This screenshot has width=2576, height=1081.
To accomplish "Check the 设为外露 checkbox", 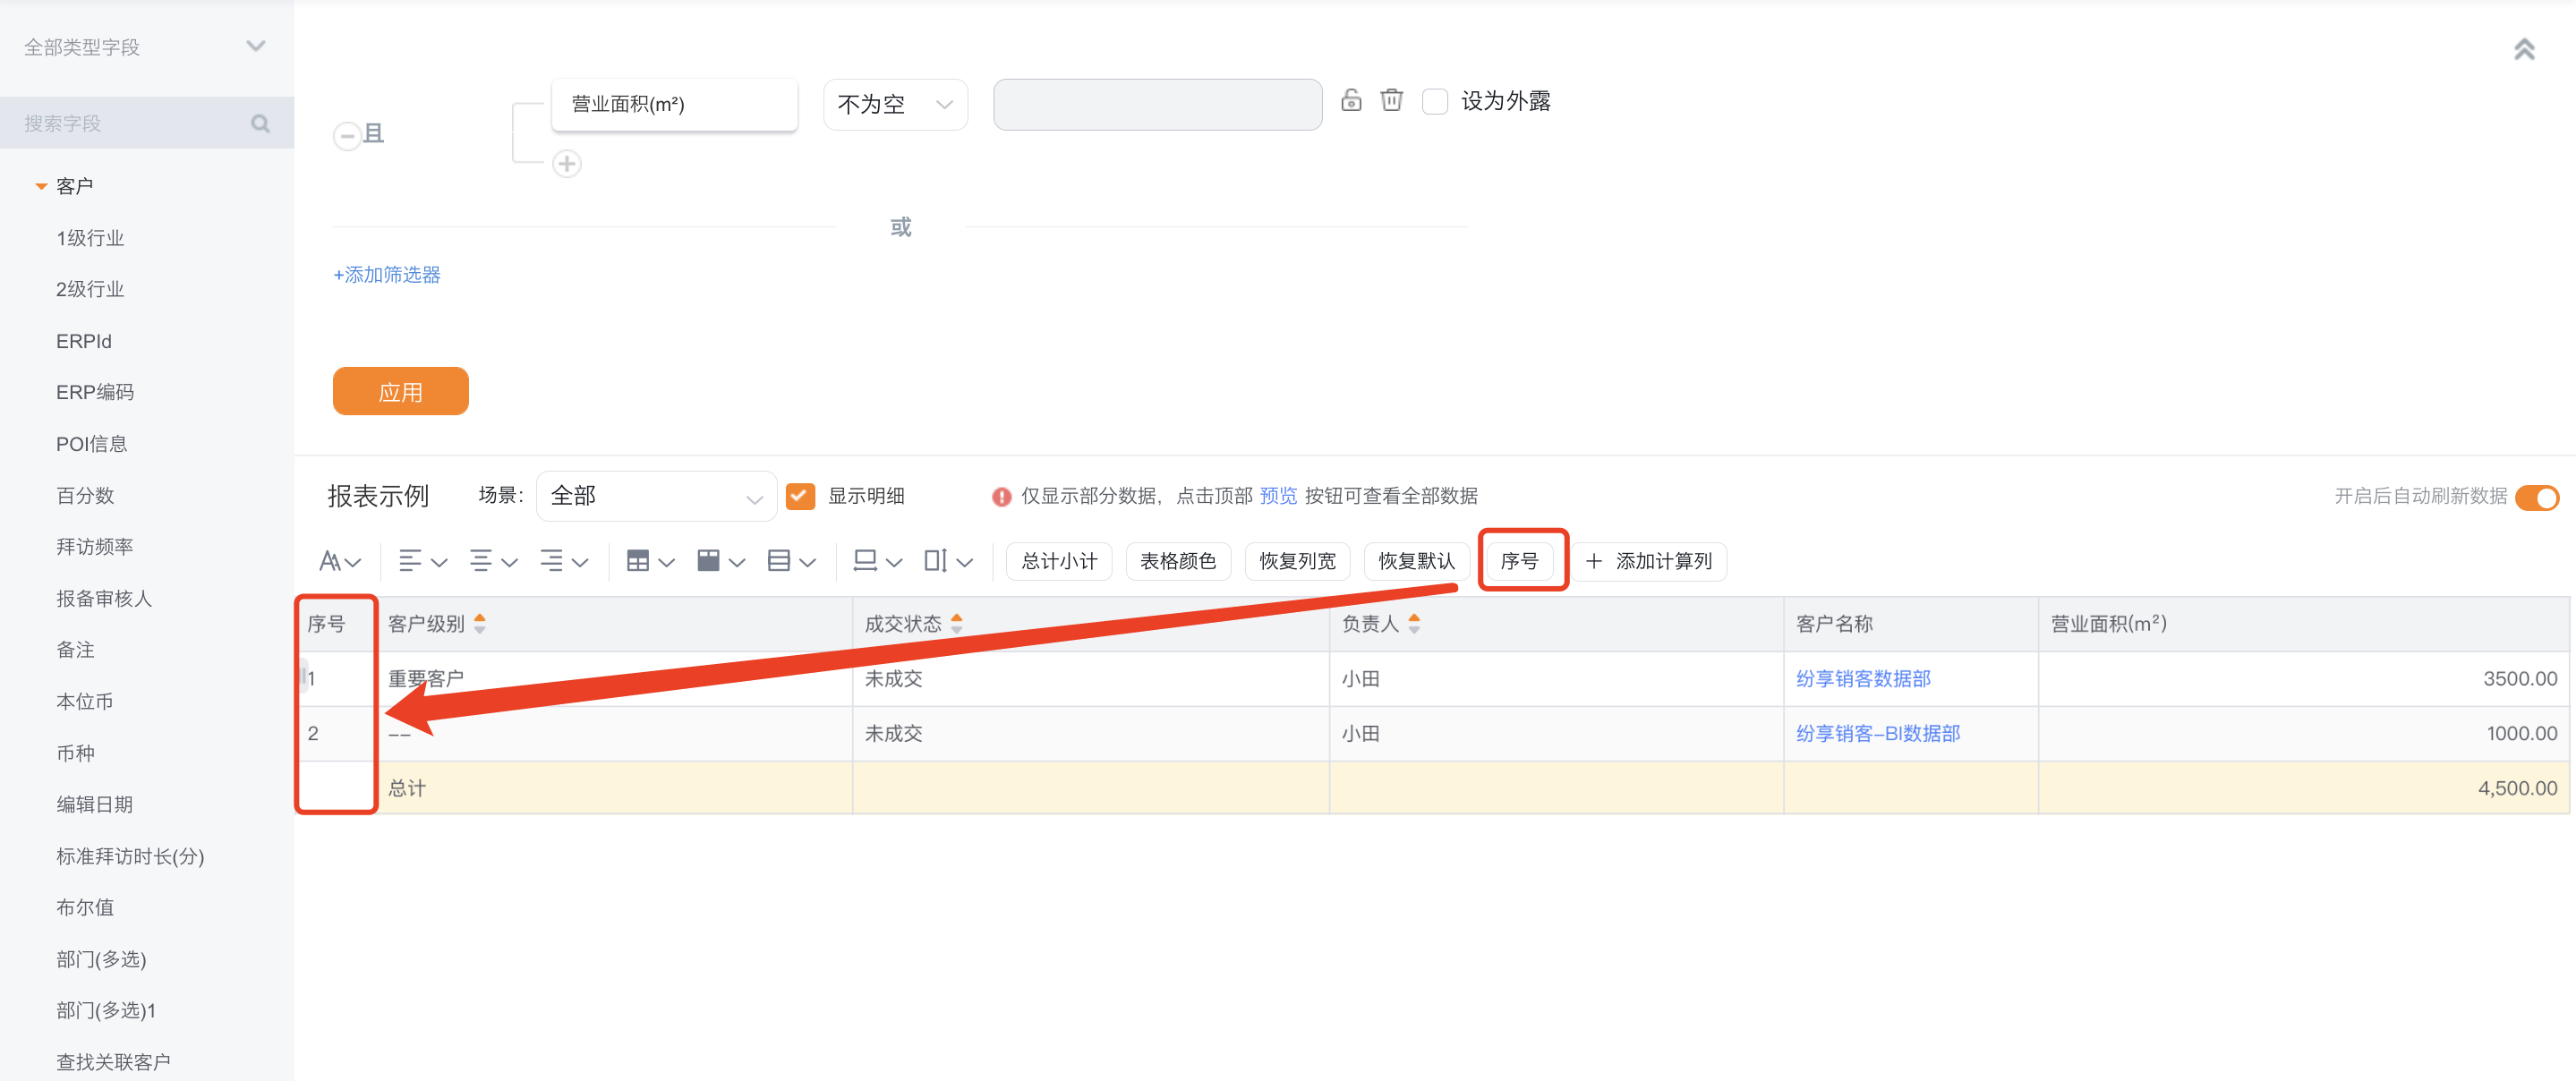I will coord(1435,101).
